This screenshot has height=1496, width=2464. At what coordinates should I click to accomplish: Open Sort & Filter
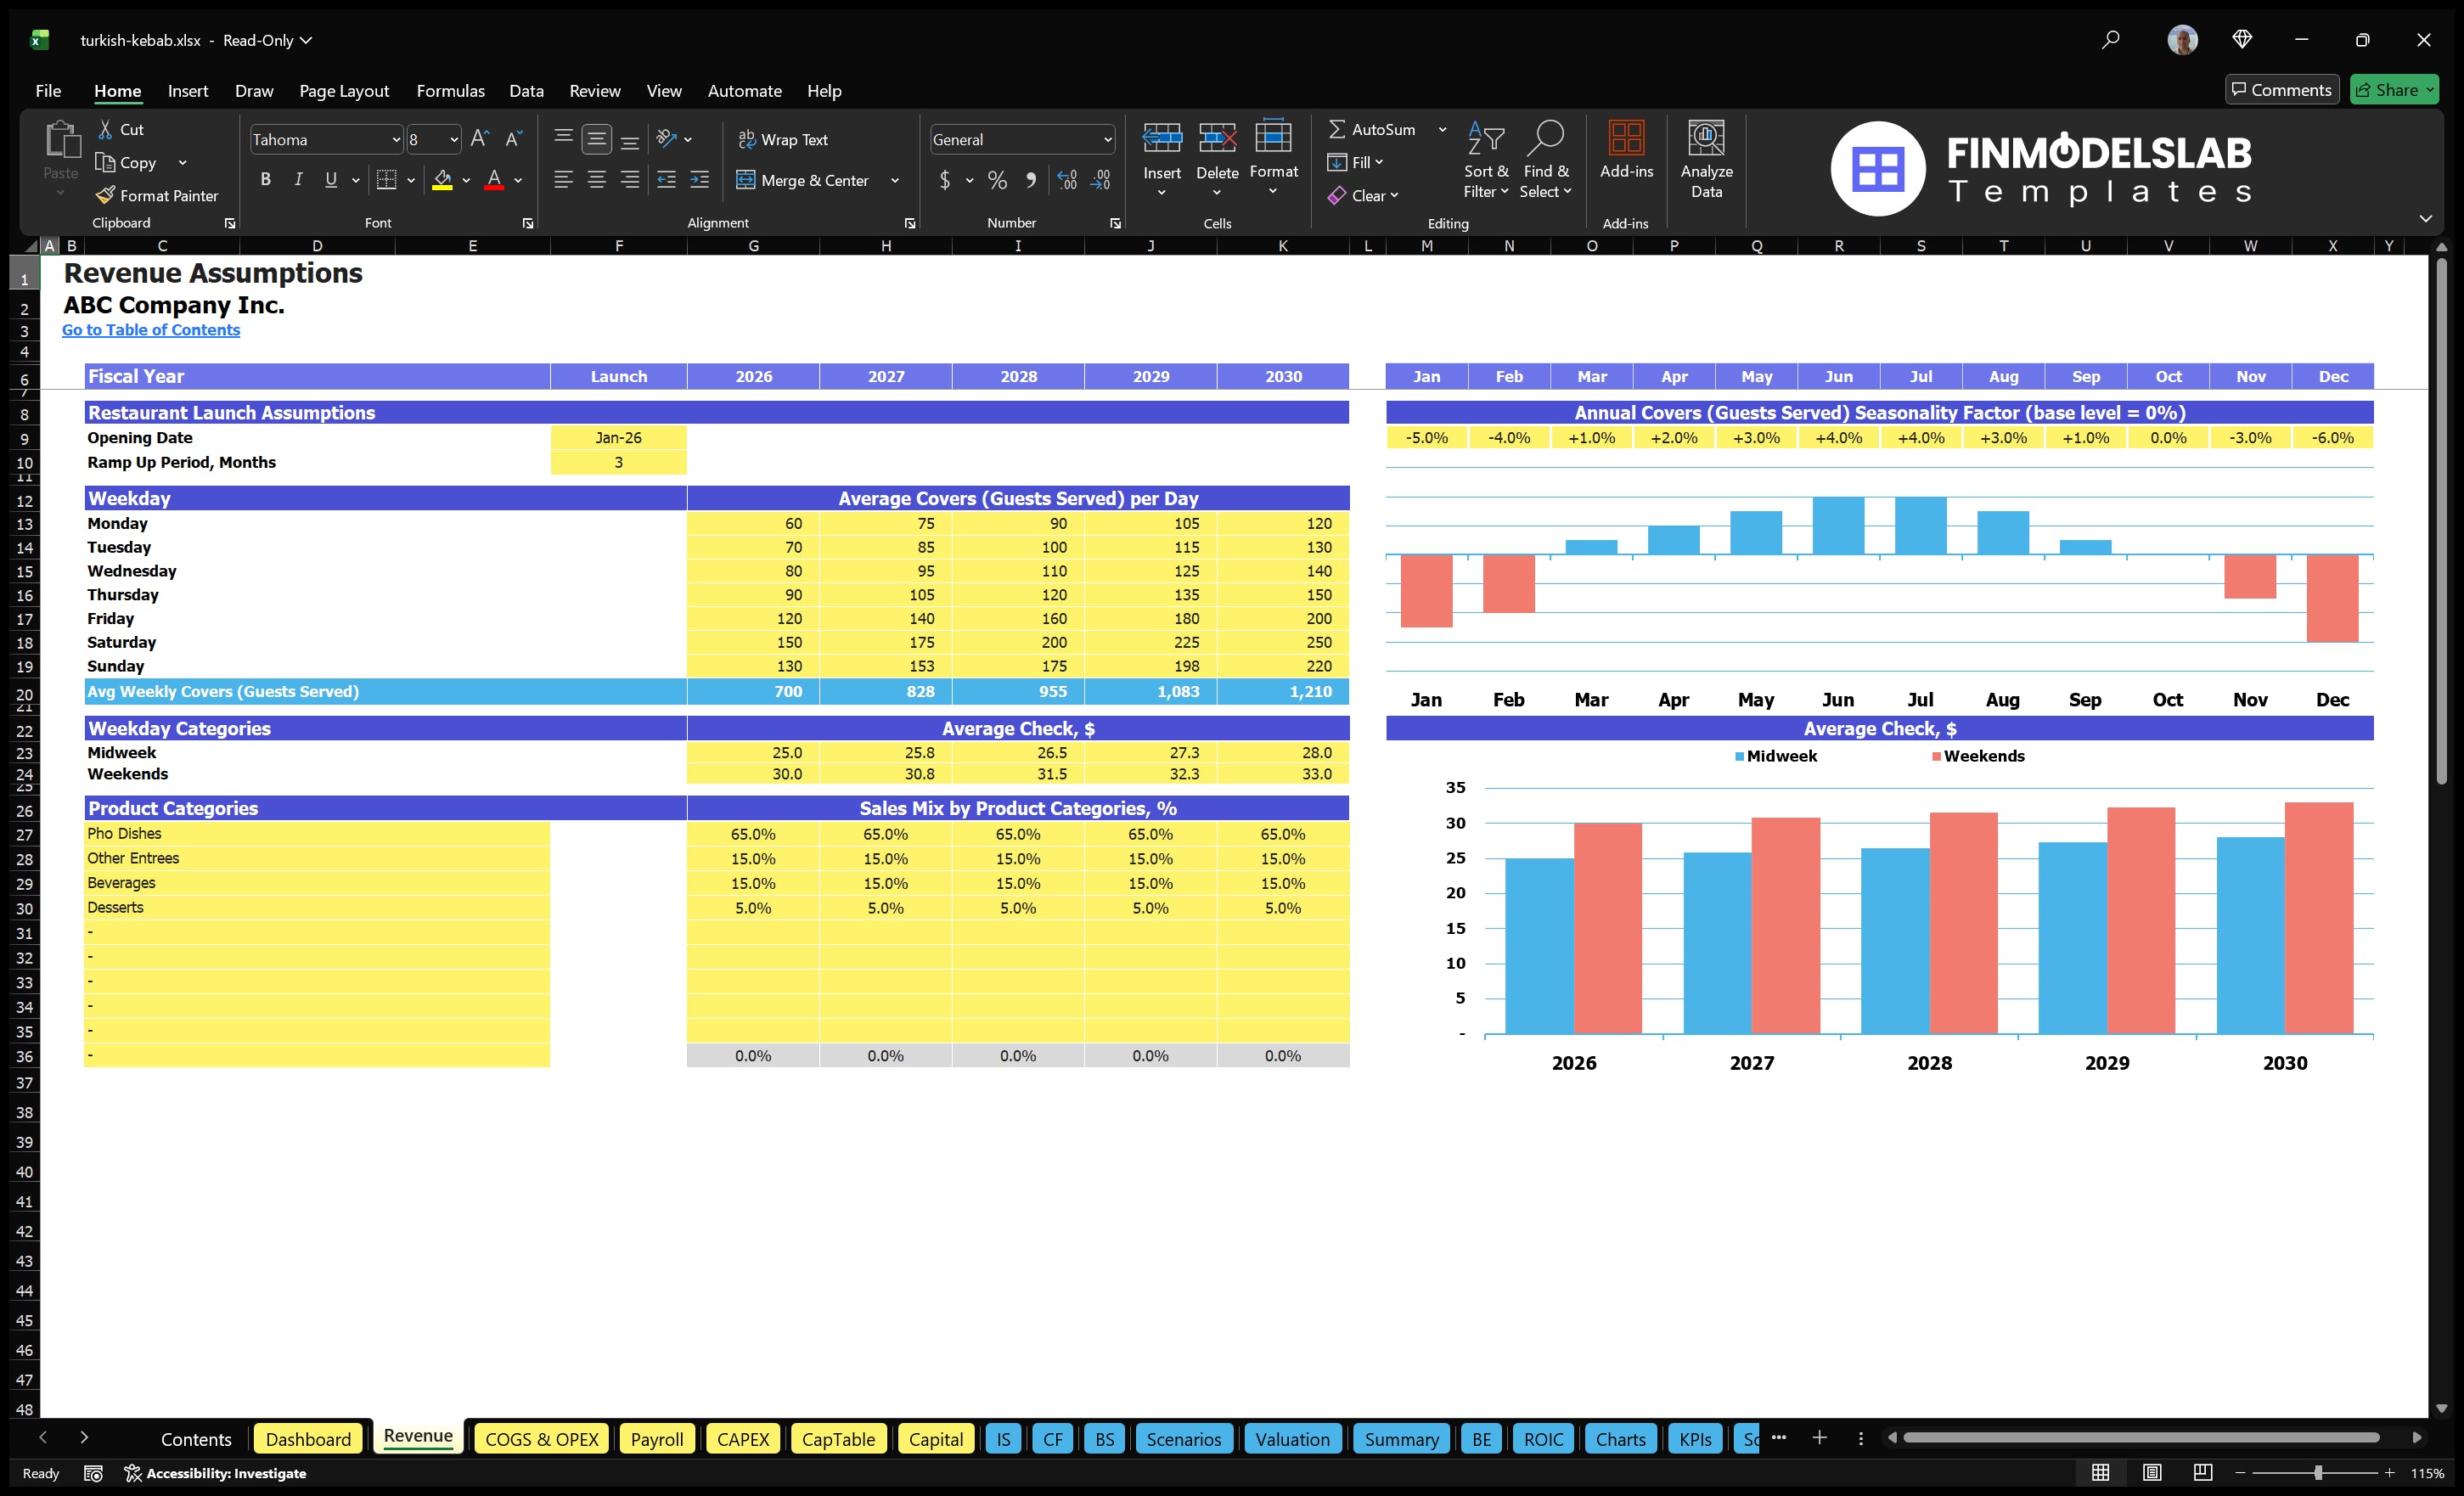[x=1486, y=160]
